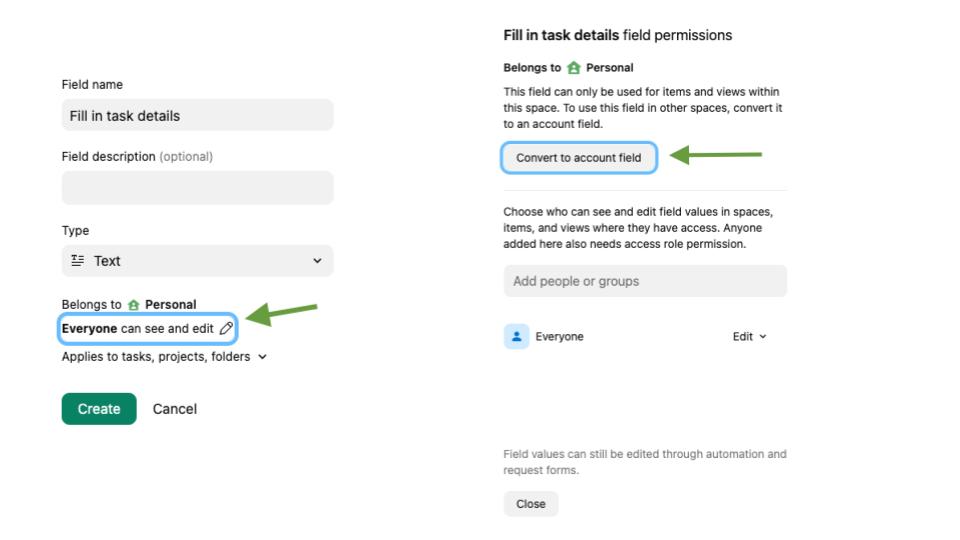960x540 pixels.
Task: Click the Everyone name in the permissions list
Action: (x=560, y=337)
